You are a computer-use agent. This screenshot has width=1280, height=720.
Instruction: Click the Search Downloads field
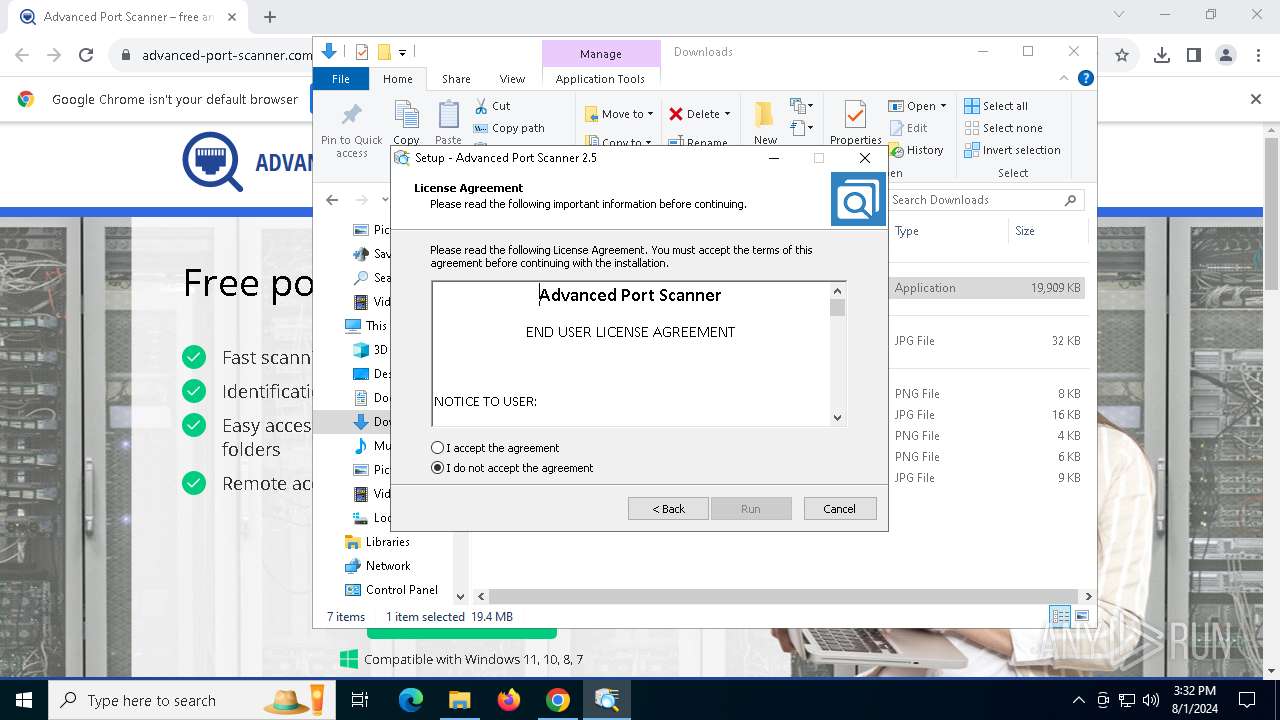tap(985, 200)
